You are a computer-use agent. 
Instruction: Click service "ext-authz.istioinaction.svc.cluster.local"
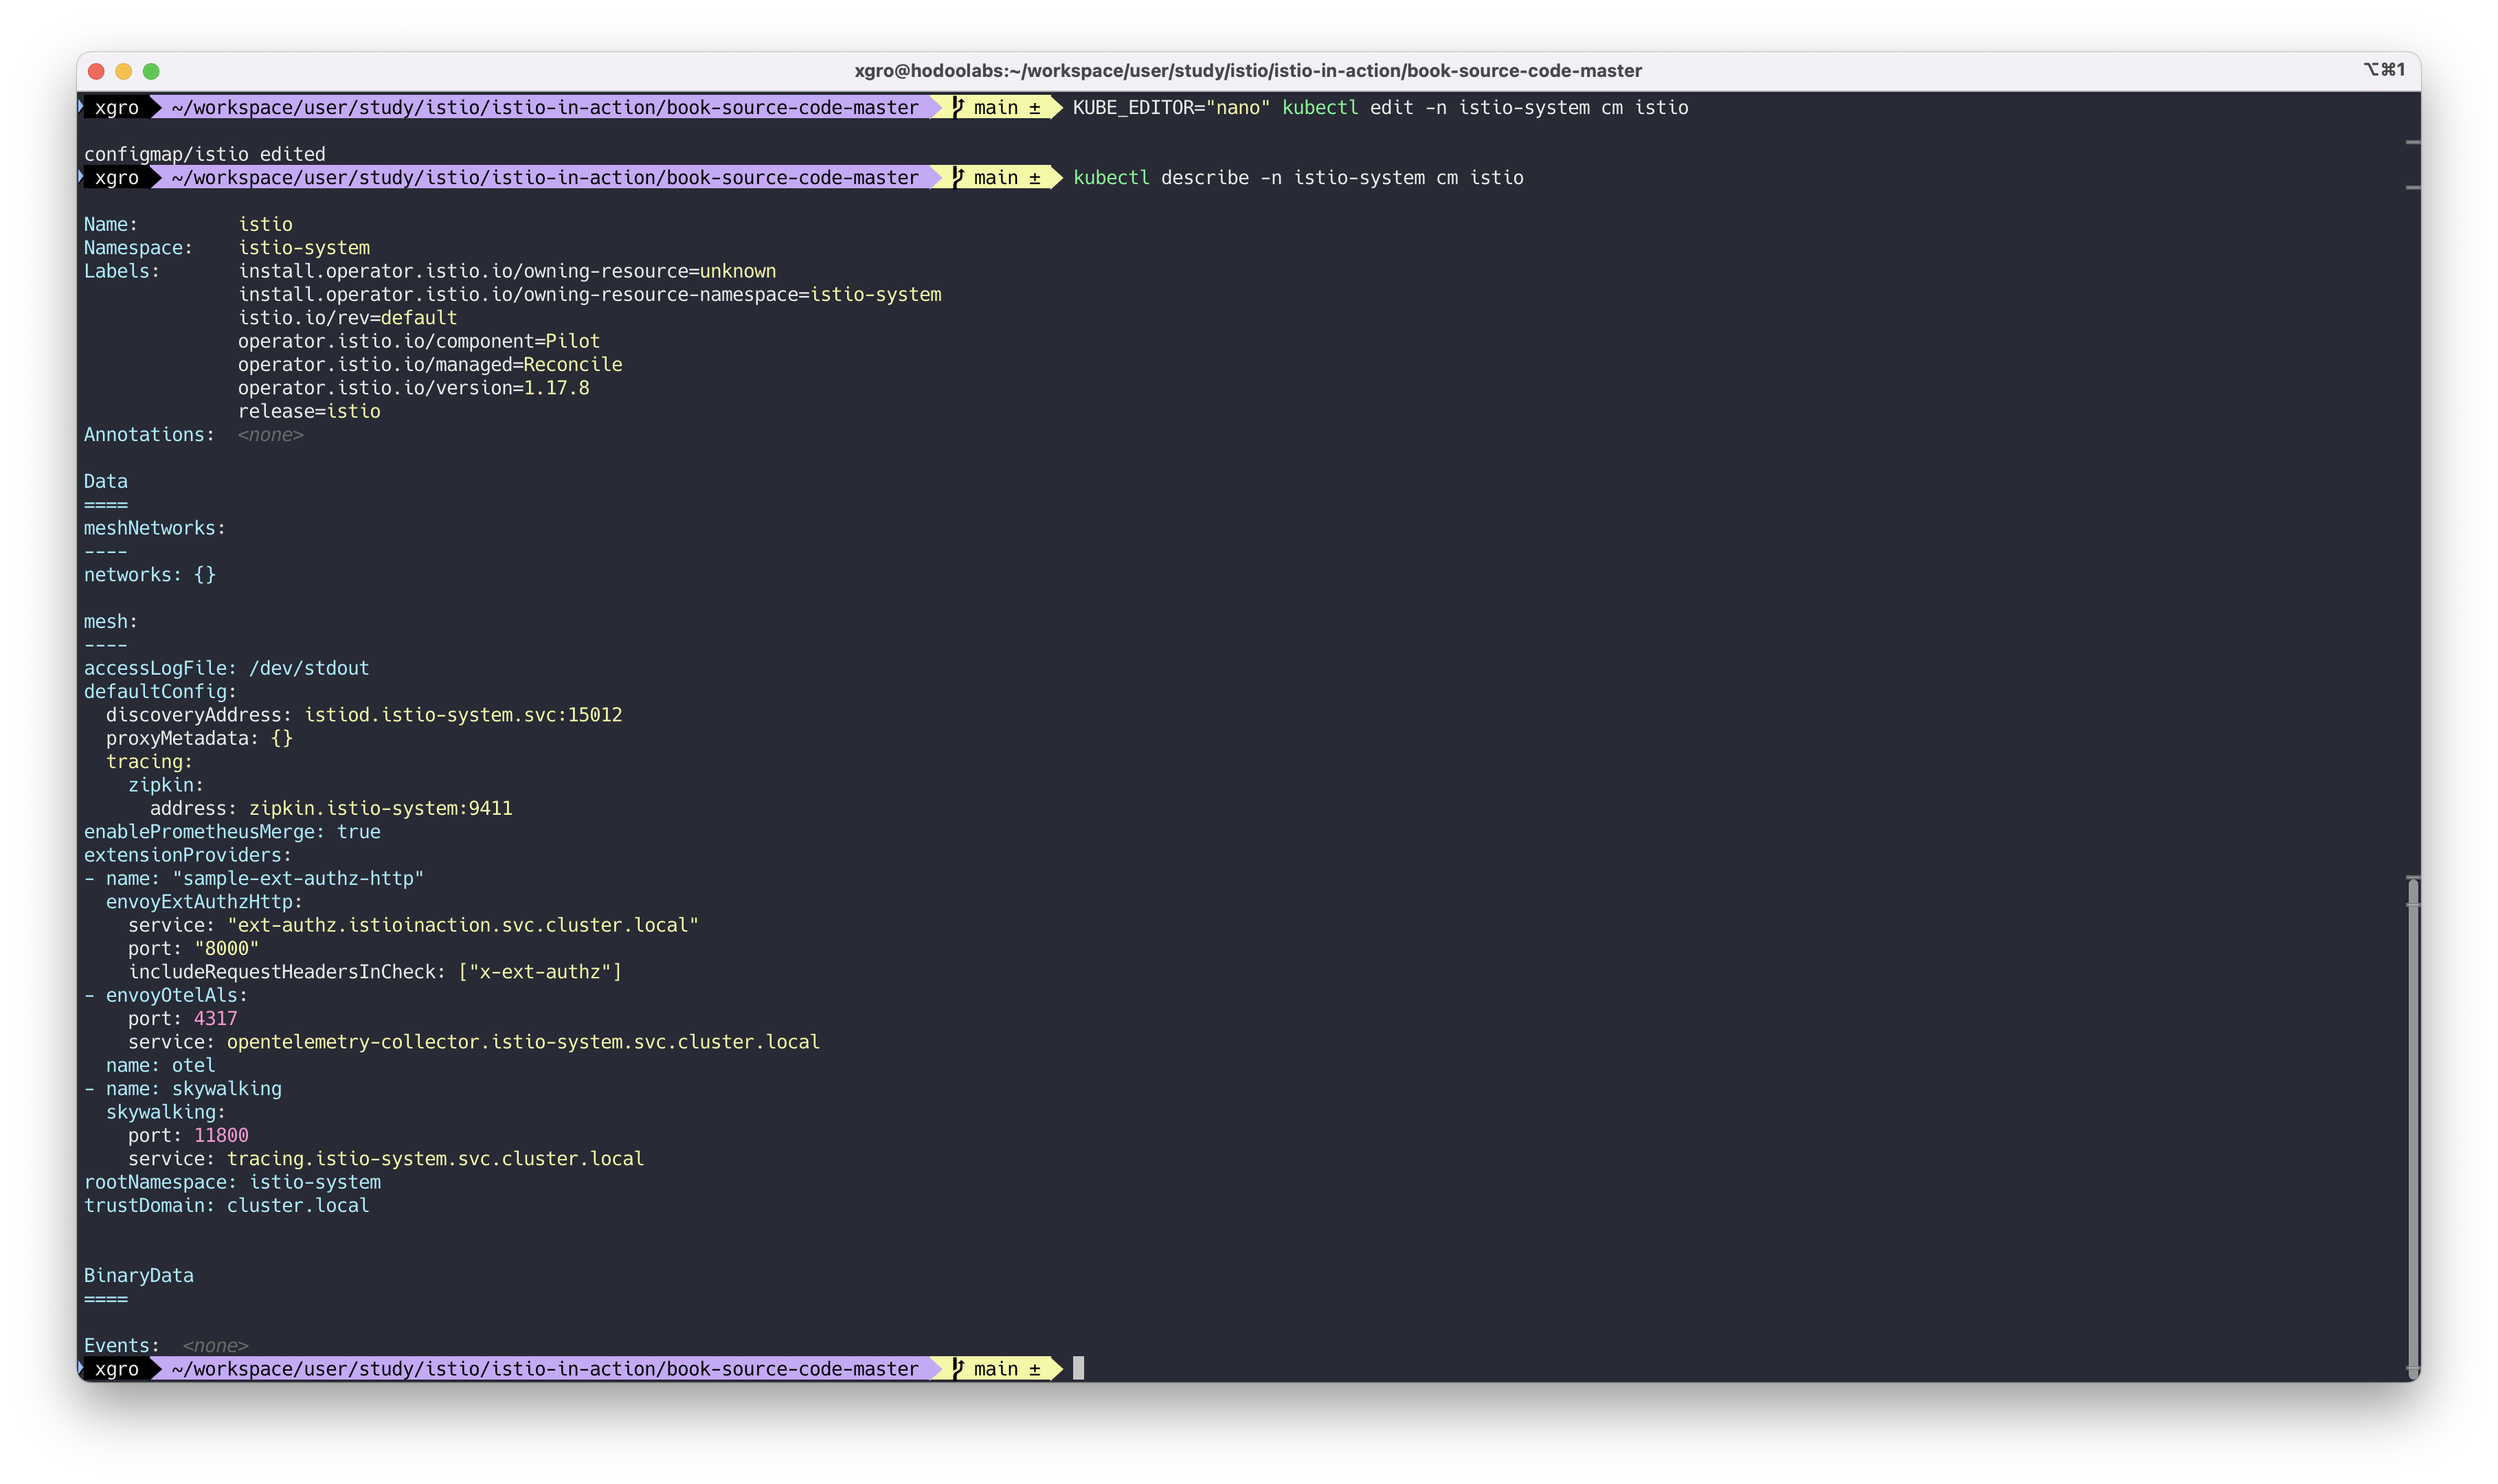point(463,925)
